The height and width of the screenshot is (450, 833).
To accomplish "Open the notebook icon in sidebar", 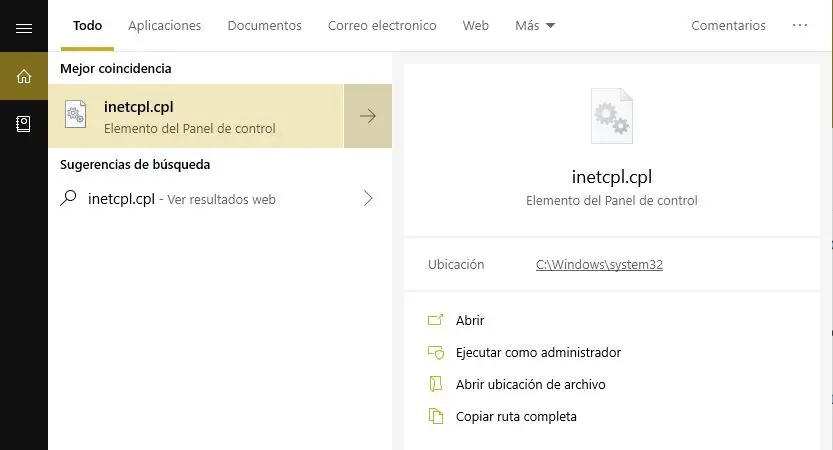I will pyautogui.click(x=24, y=124).
